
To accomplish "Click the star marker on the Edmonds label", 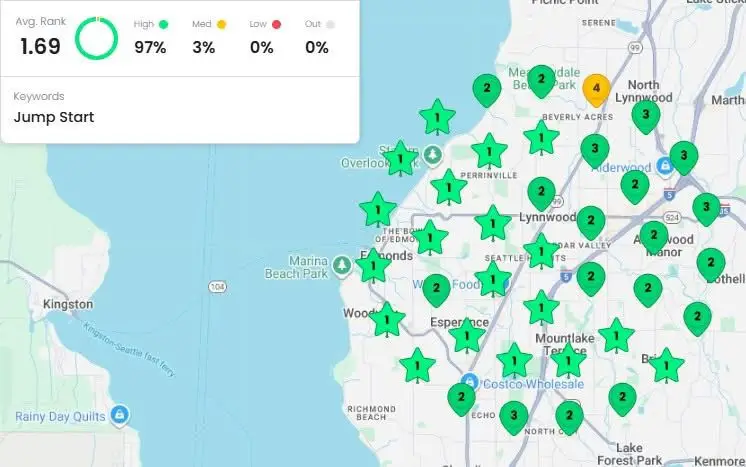I will (373, 266).
